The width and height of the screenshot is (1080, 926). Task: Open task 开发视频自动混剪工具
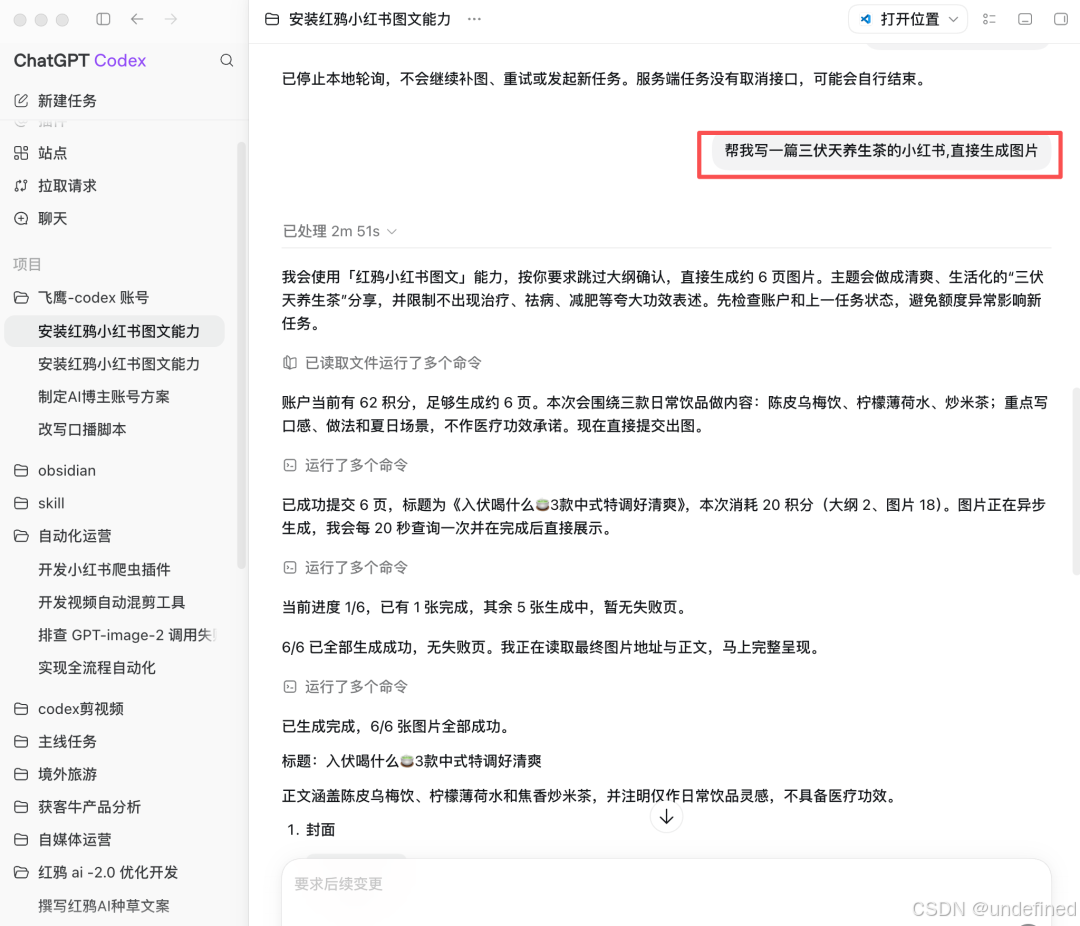point(112,602)
